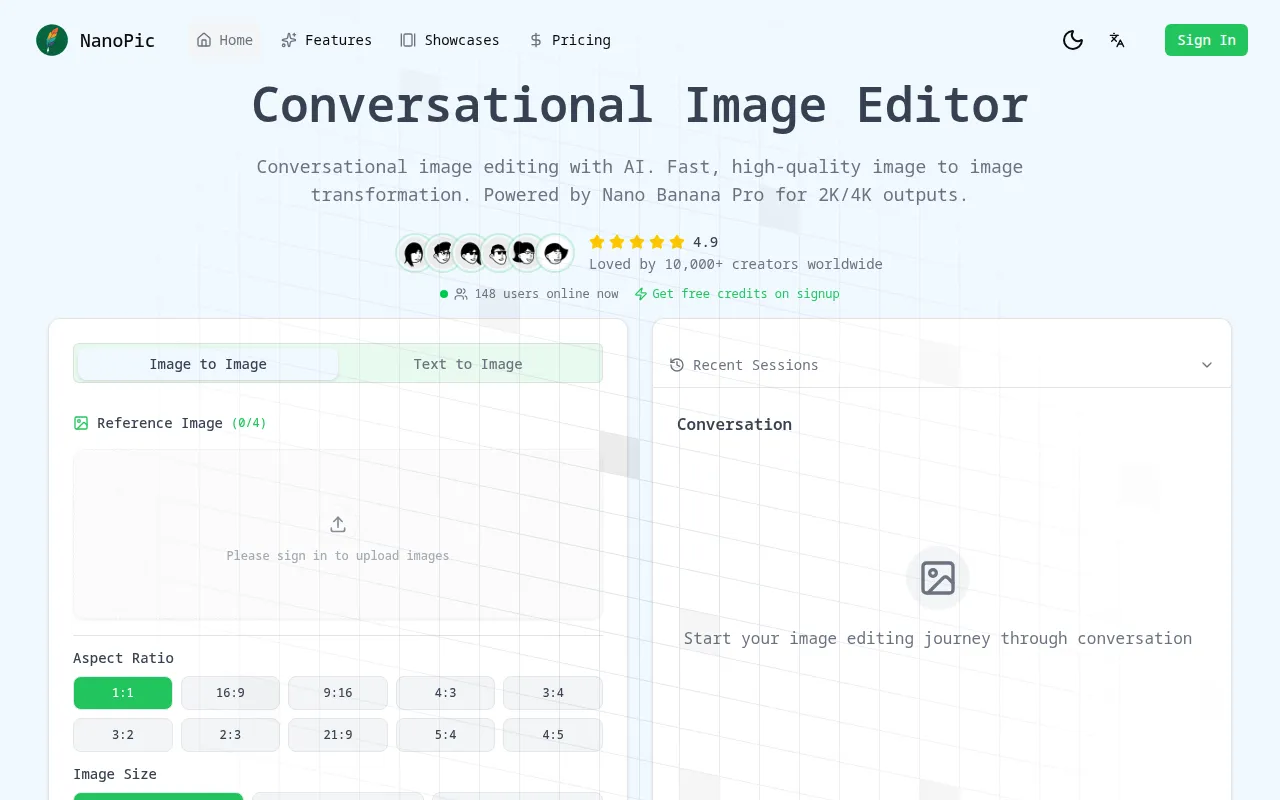
Task: Click the first user avatar thumbnail
Action: tap(414, 254)
